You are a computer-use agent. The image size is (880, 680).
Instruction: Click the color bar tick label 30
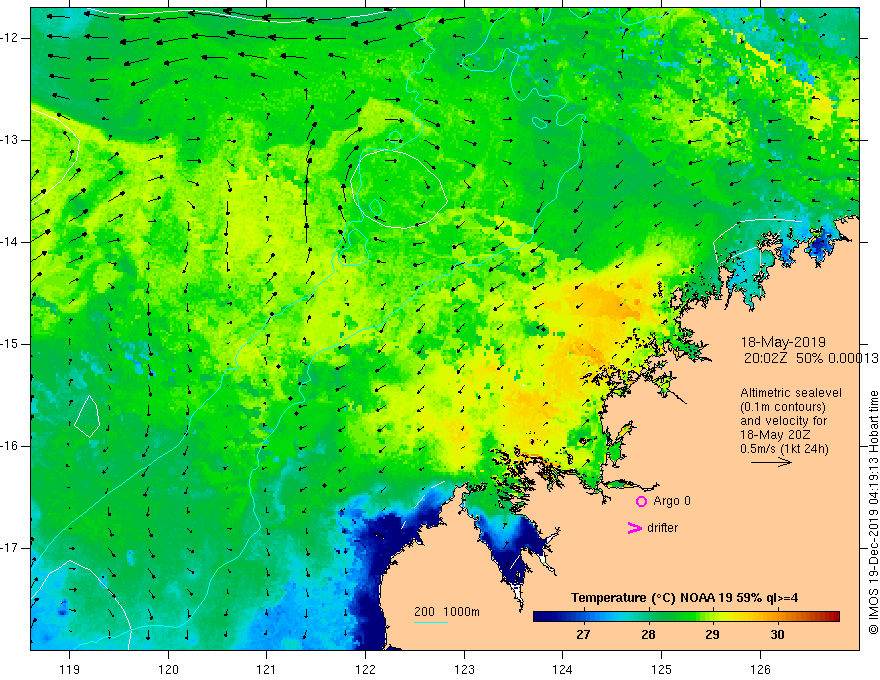click(777, 635)
